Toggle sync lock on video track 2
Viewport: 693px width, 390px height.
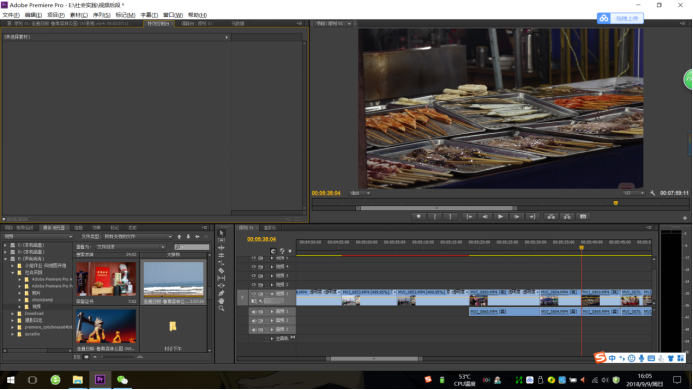click(261, 284)
